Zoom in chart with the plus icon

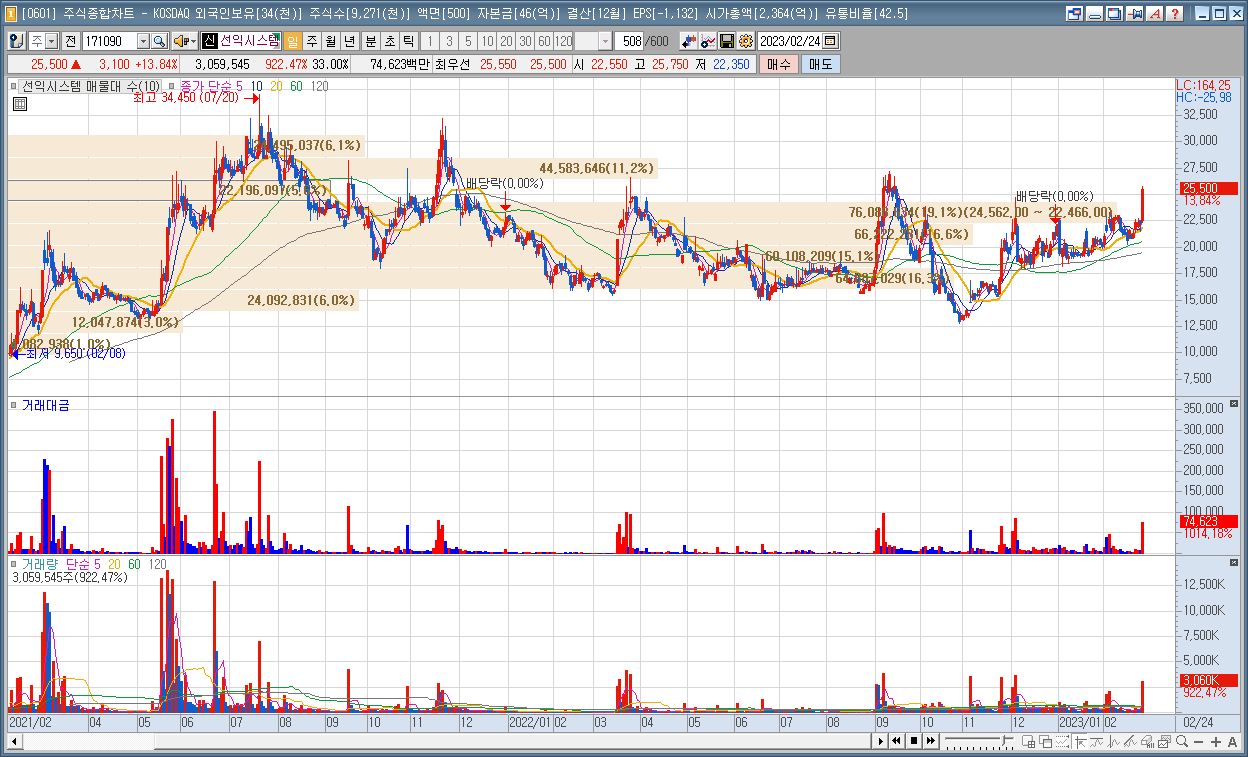pos(1215,741)
